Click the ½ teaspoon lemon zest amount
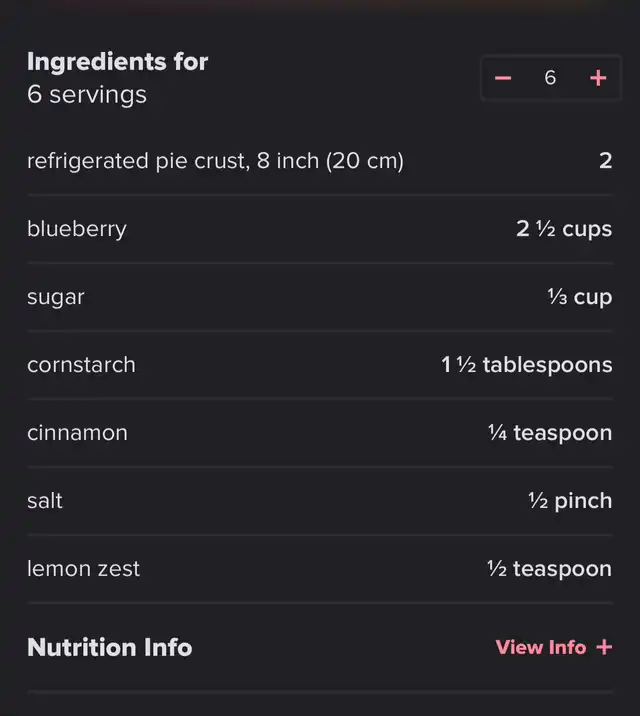The image size is (640, 716). (x=550, y=569)
